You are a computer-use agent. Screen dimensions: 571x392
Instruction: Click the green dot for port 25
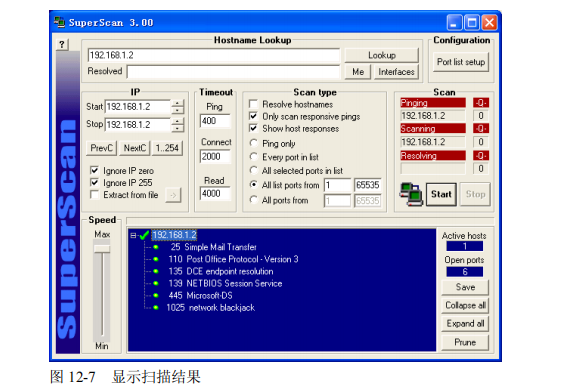pos(156,247)
